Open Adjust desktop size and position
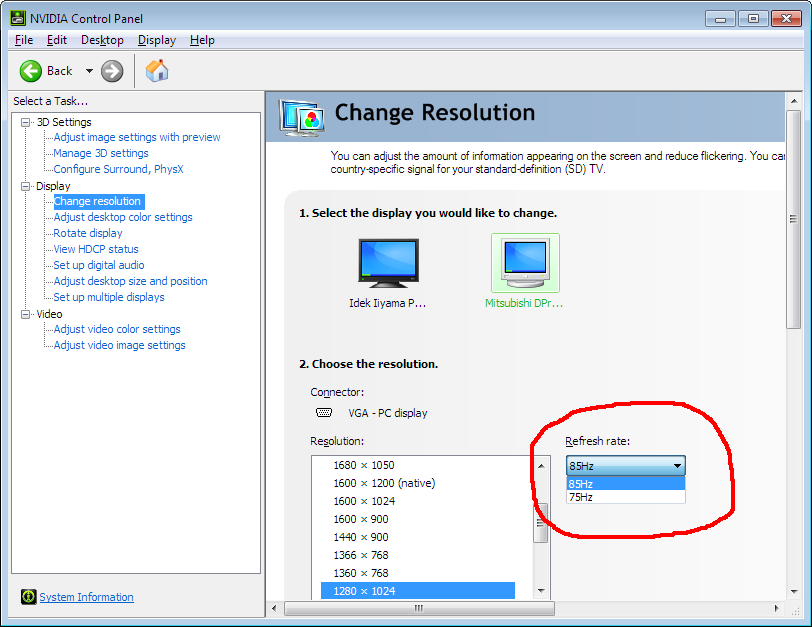This screenshot has width=812, height=627. [130, 281]
